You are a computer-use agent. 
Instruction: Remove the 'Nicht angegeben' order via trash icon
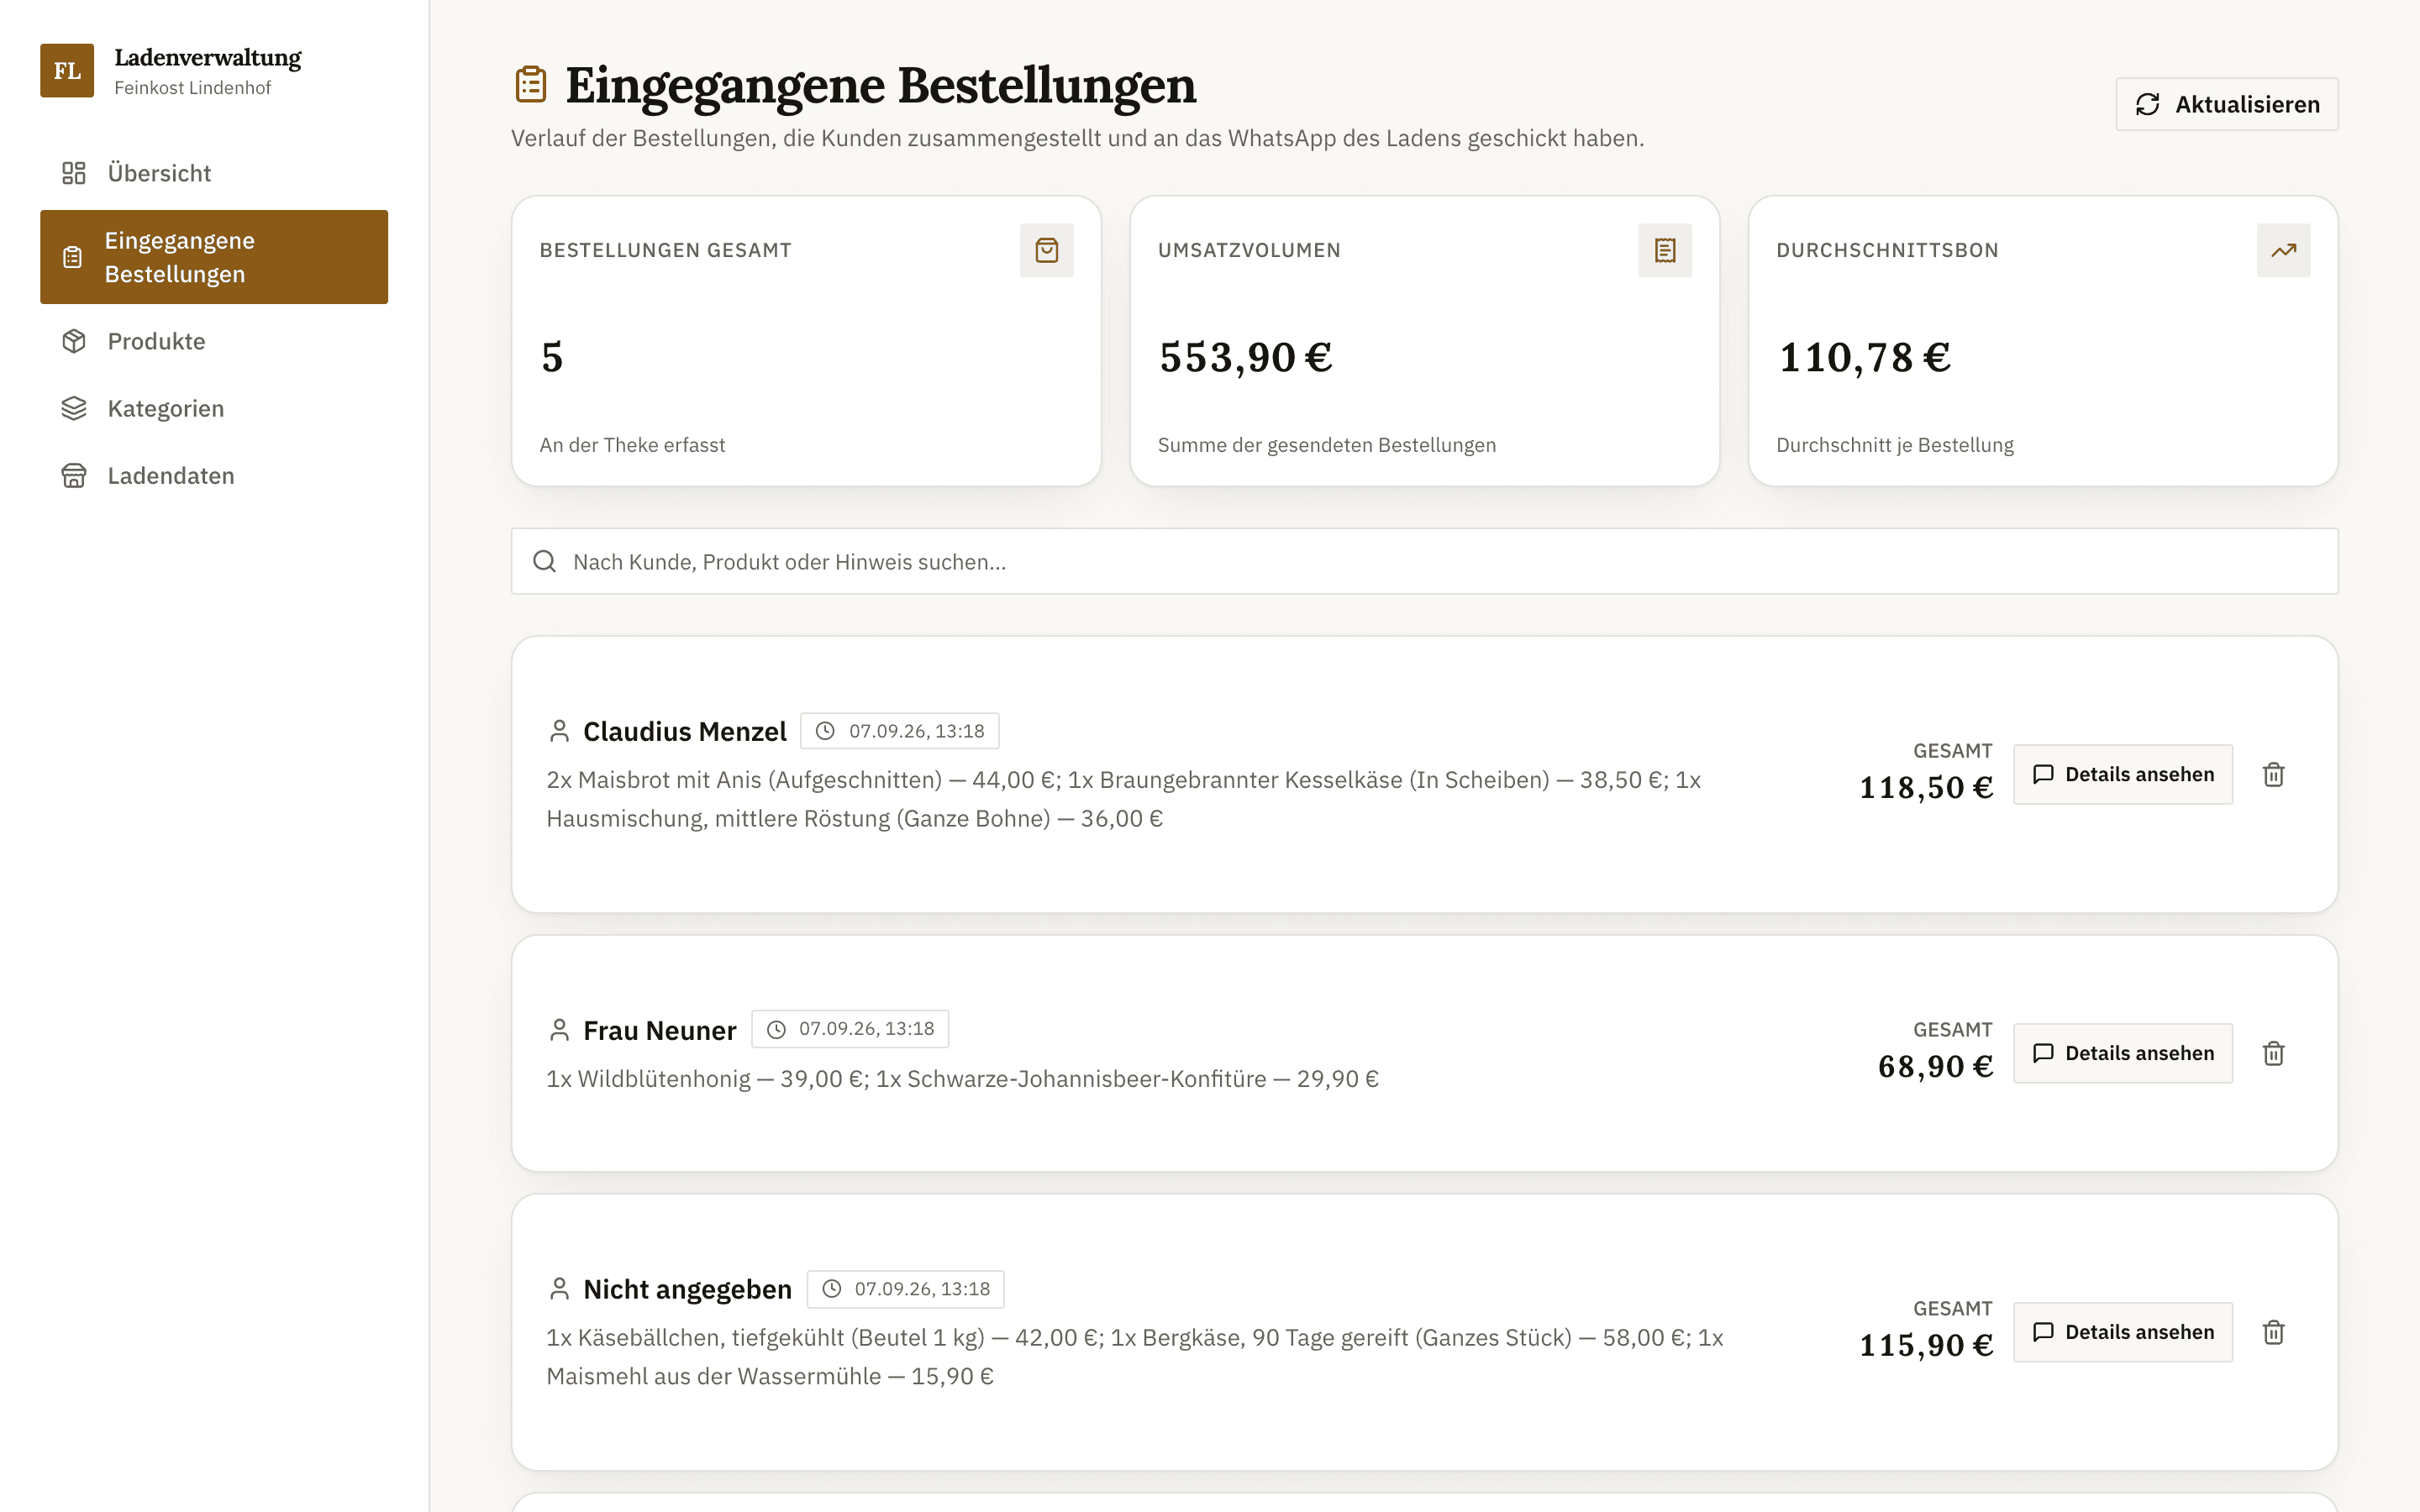click(2273, 1332)
